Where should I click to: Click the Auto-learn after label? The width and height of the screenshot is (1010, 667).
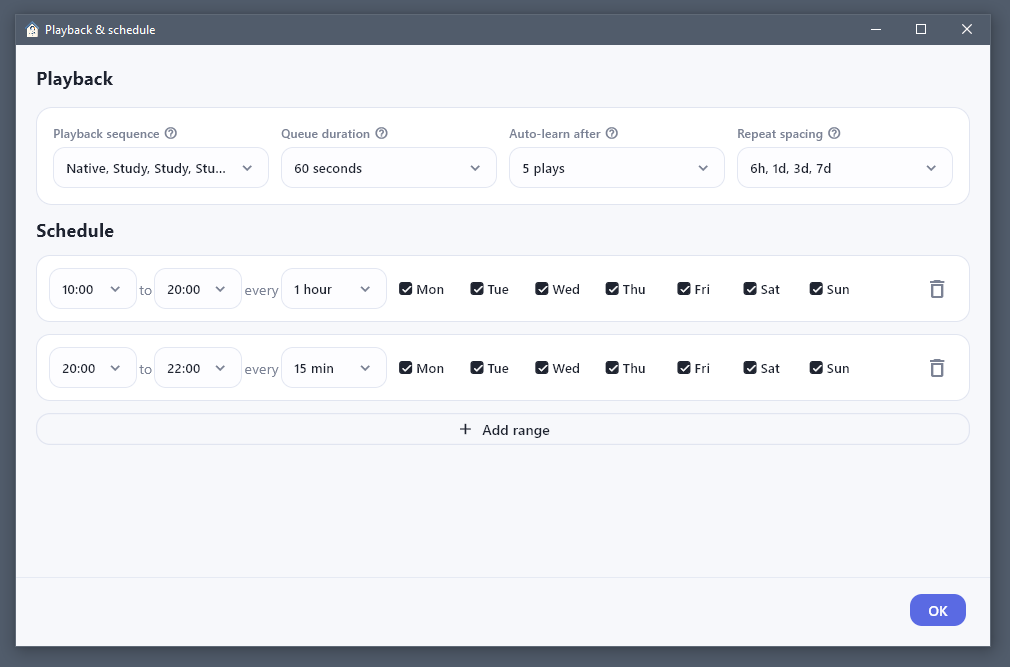click(x=555, y=134)
